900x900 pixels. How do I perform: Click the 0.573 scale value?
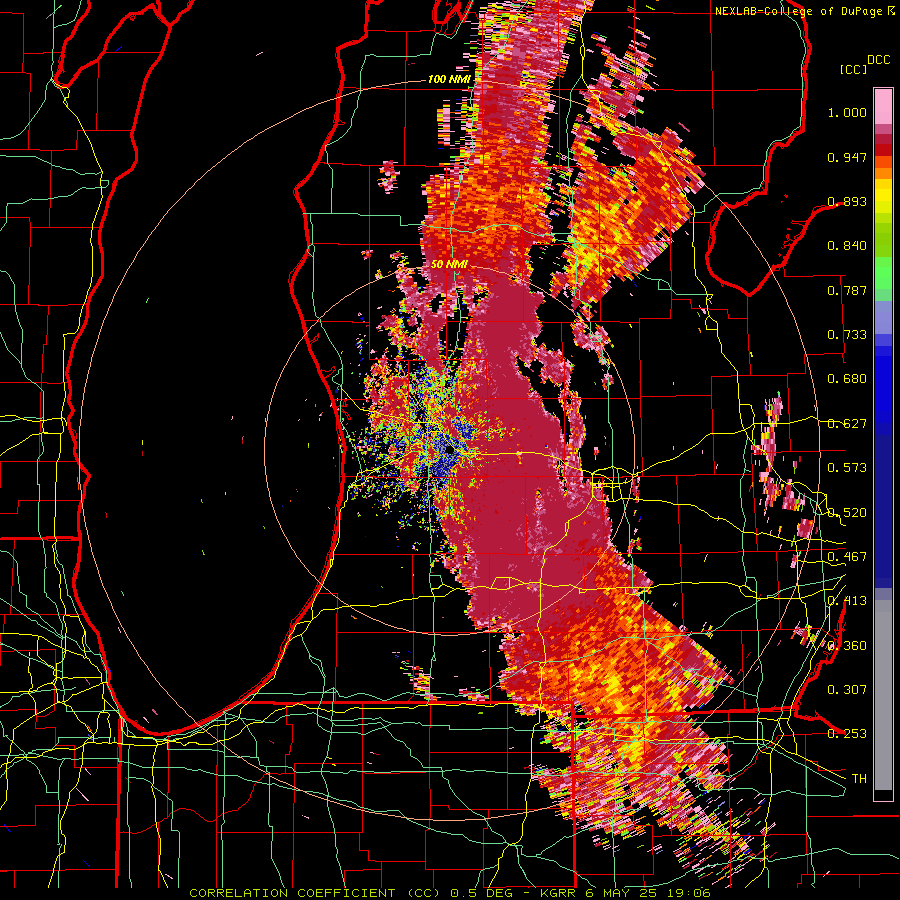(847, 468)
